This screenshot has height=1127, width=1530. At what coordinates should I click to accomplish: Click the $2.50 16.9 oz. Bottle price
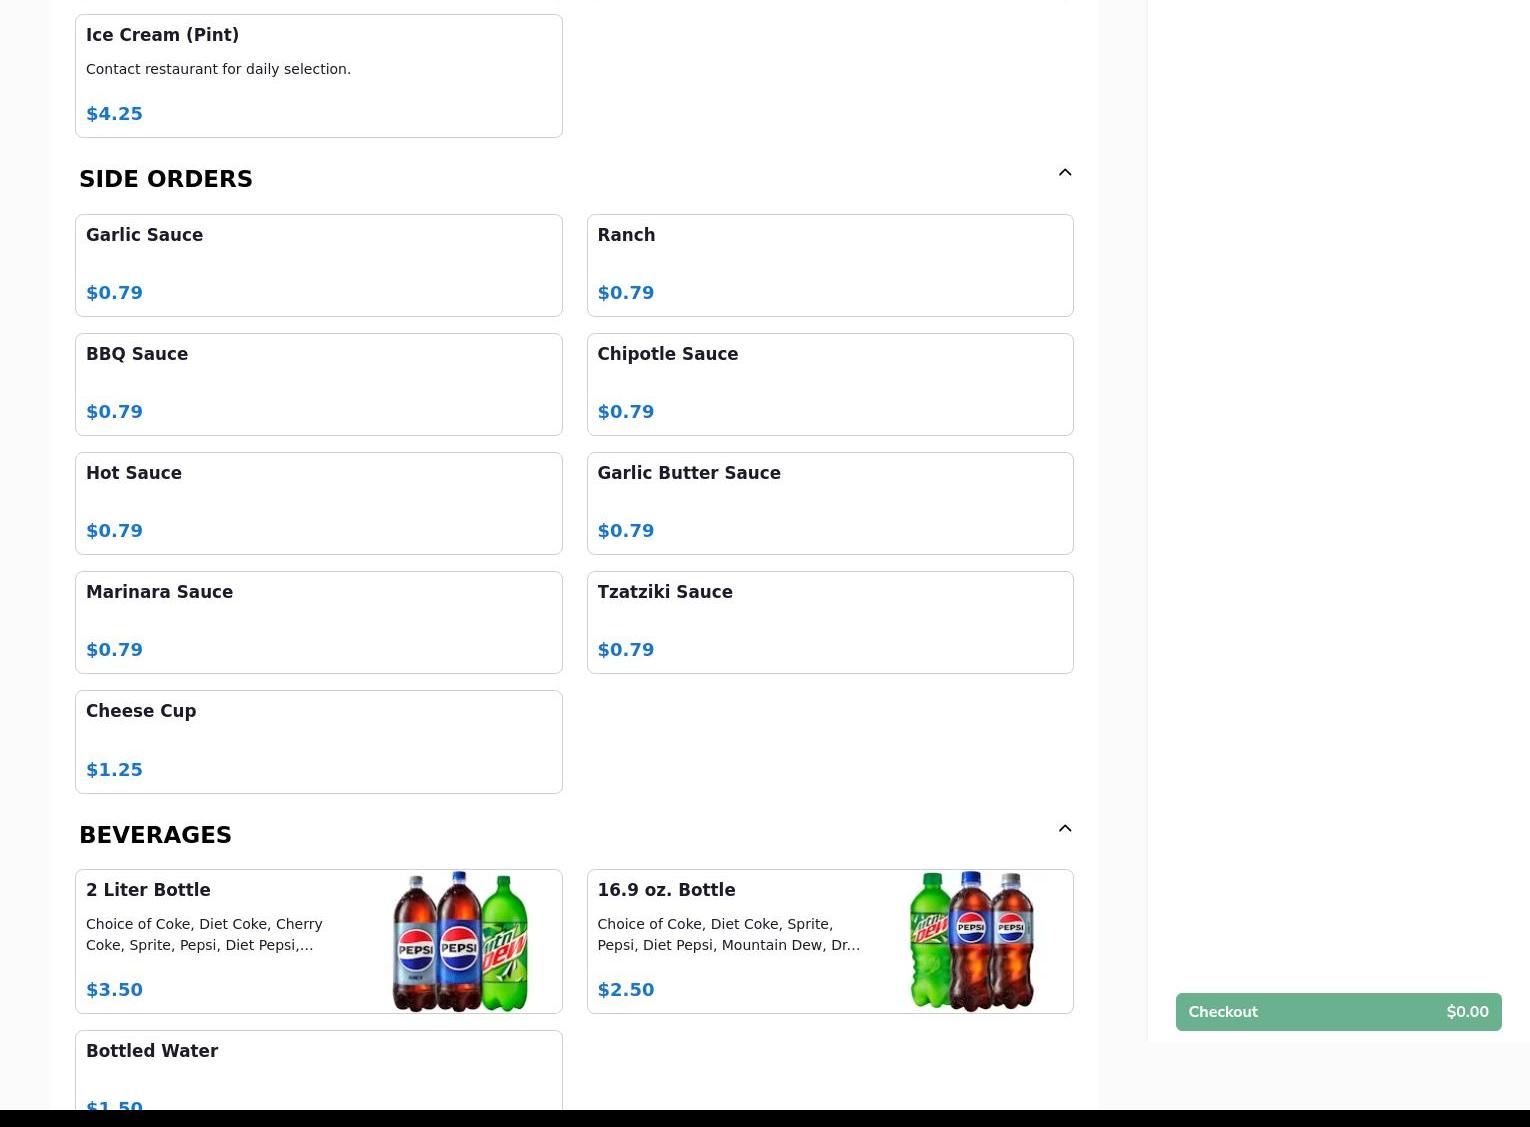pos(626,990)
